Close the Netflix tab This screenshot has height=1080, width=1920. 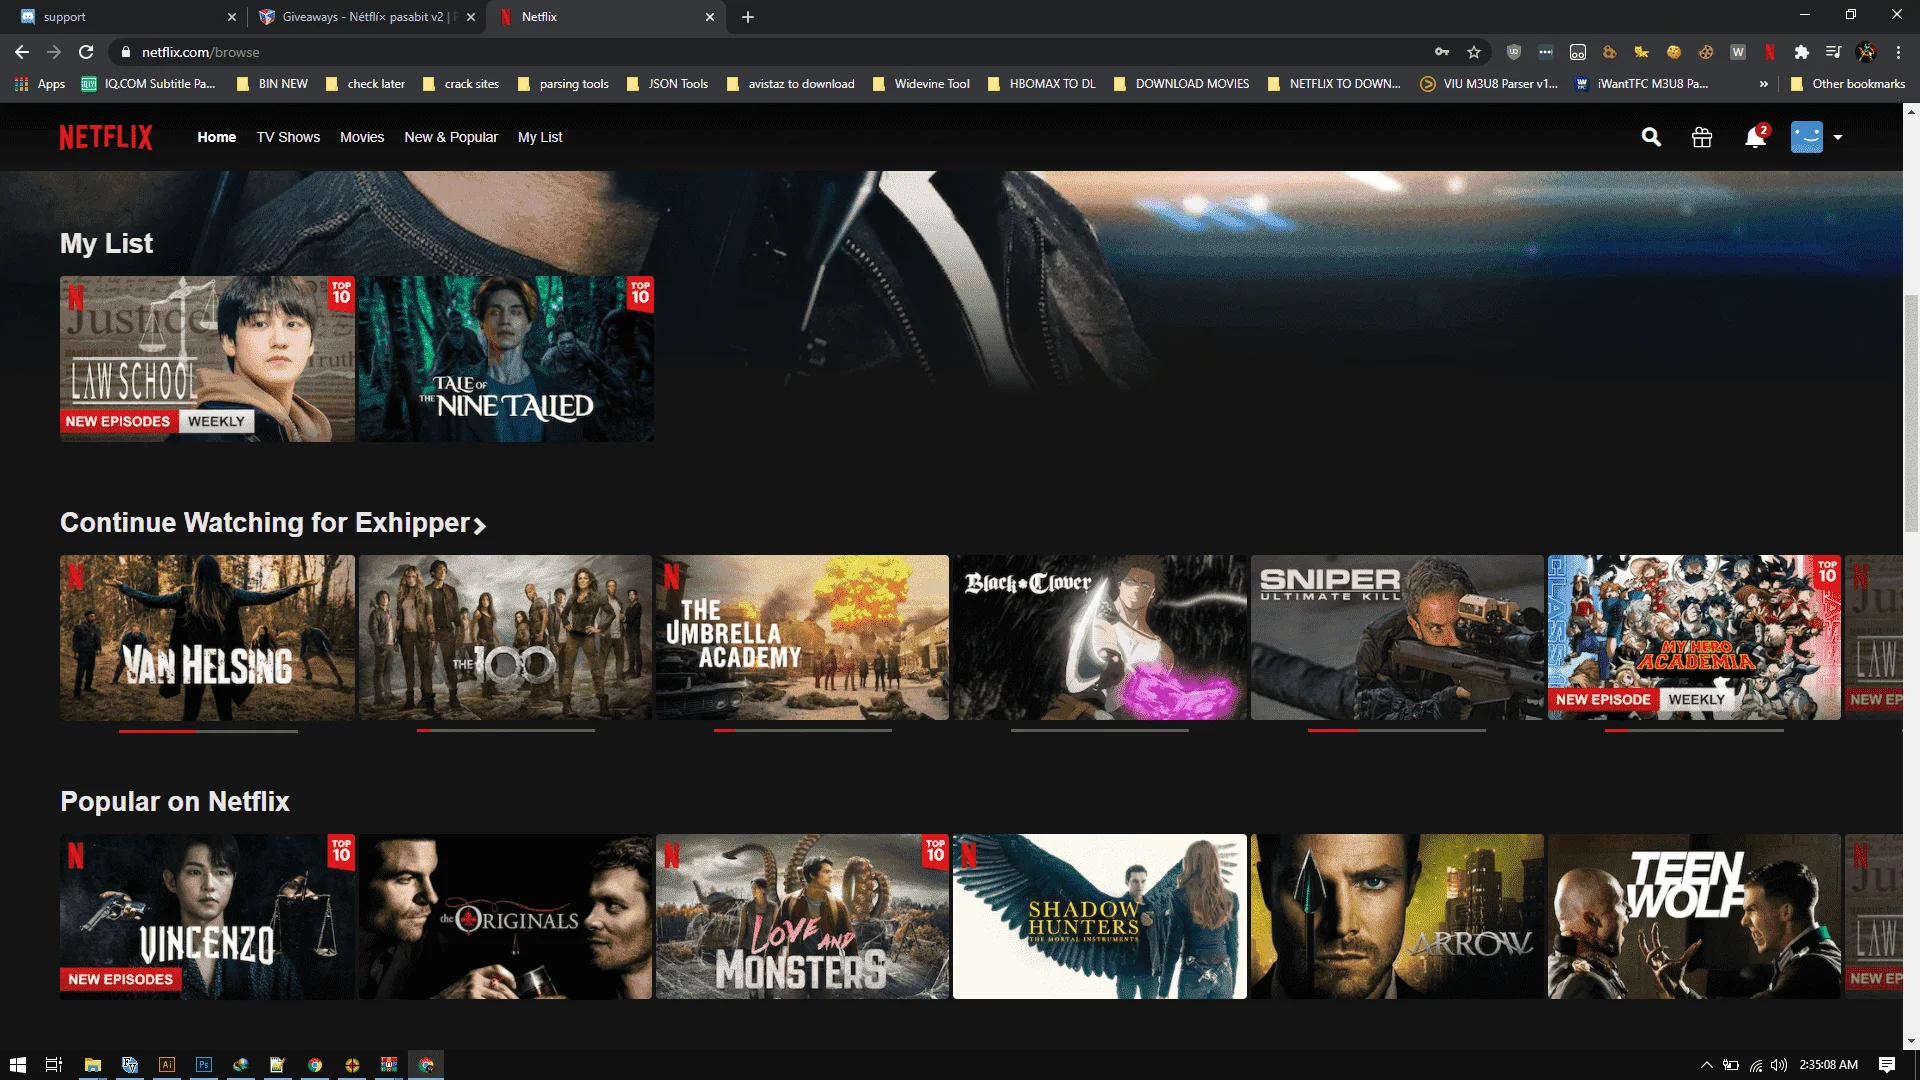click(x=710, y=17)
